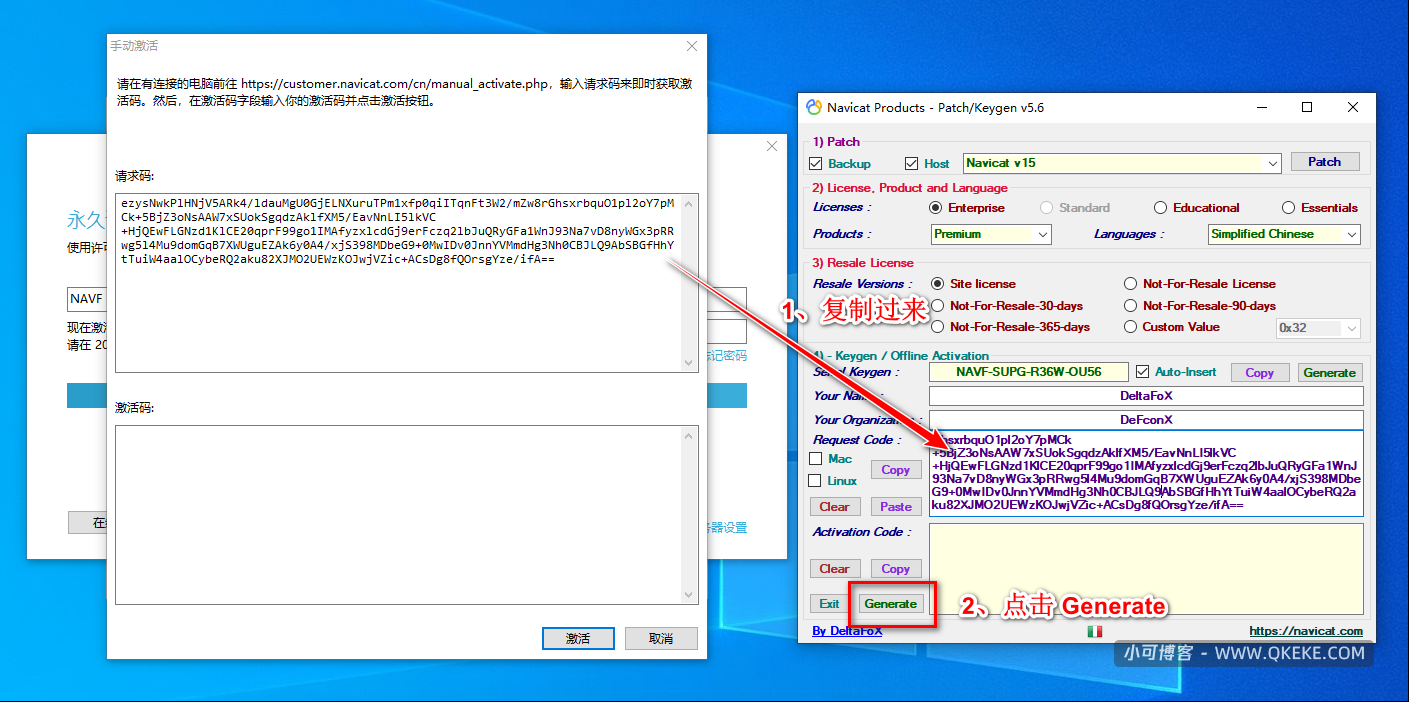The image size is (1409, 702).
Task: Click the Navicat keygen title bar app icon
Action: [x=814, y=107]
